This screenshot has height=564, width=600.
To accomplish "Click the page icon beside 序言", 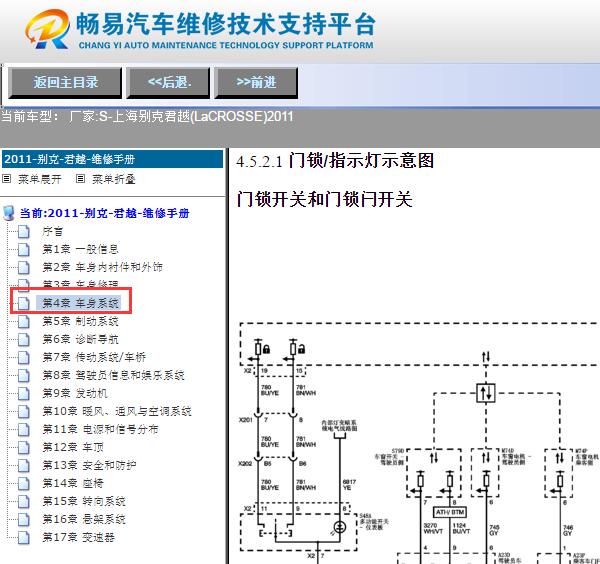I will [x=24, y=232].
